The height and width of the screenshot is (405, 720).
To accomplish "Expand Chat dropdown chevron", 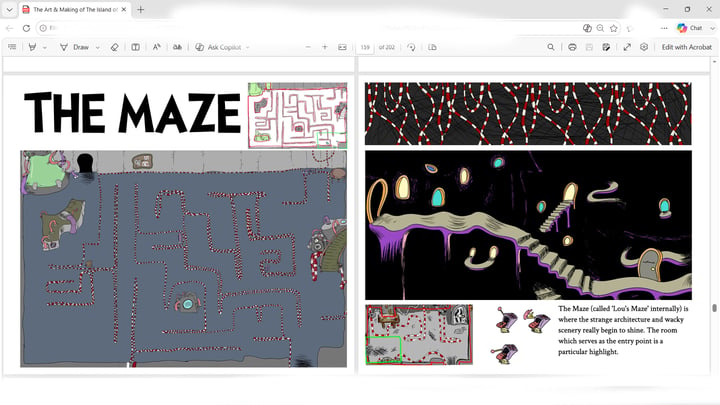I will [x=712, y=28].
